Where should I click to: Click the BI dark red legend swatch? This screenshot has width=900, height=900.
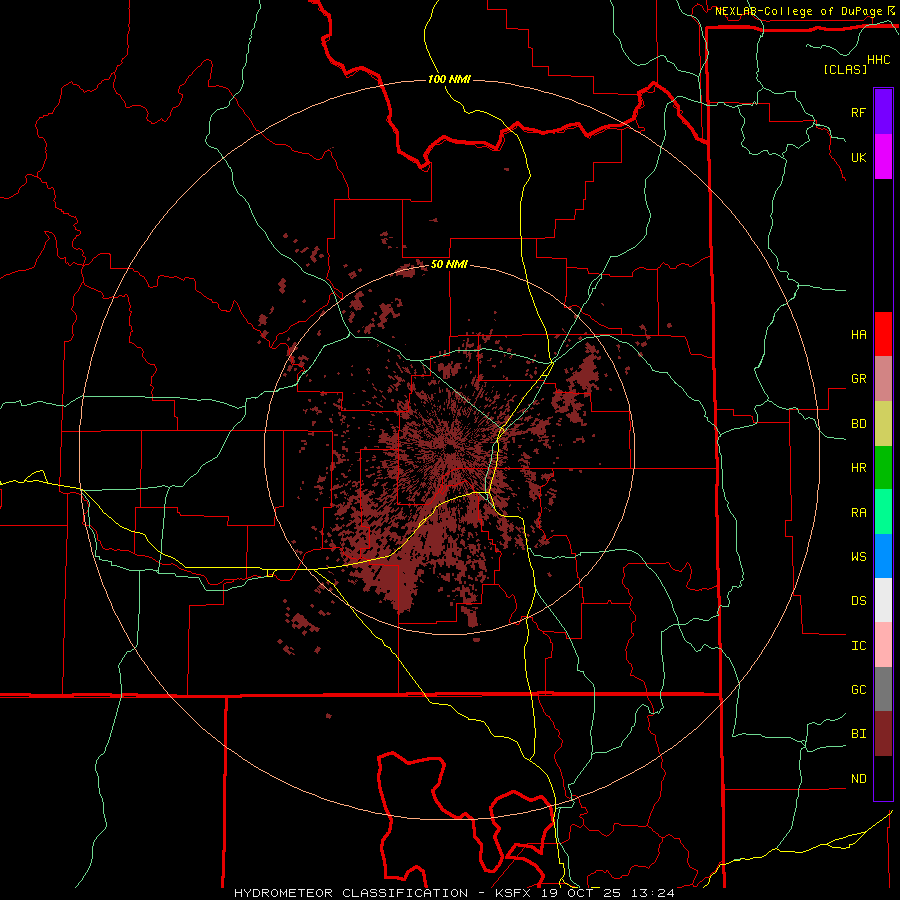click(x=883, y=734)
